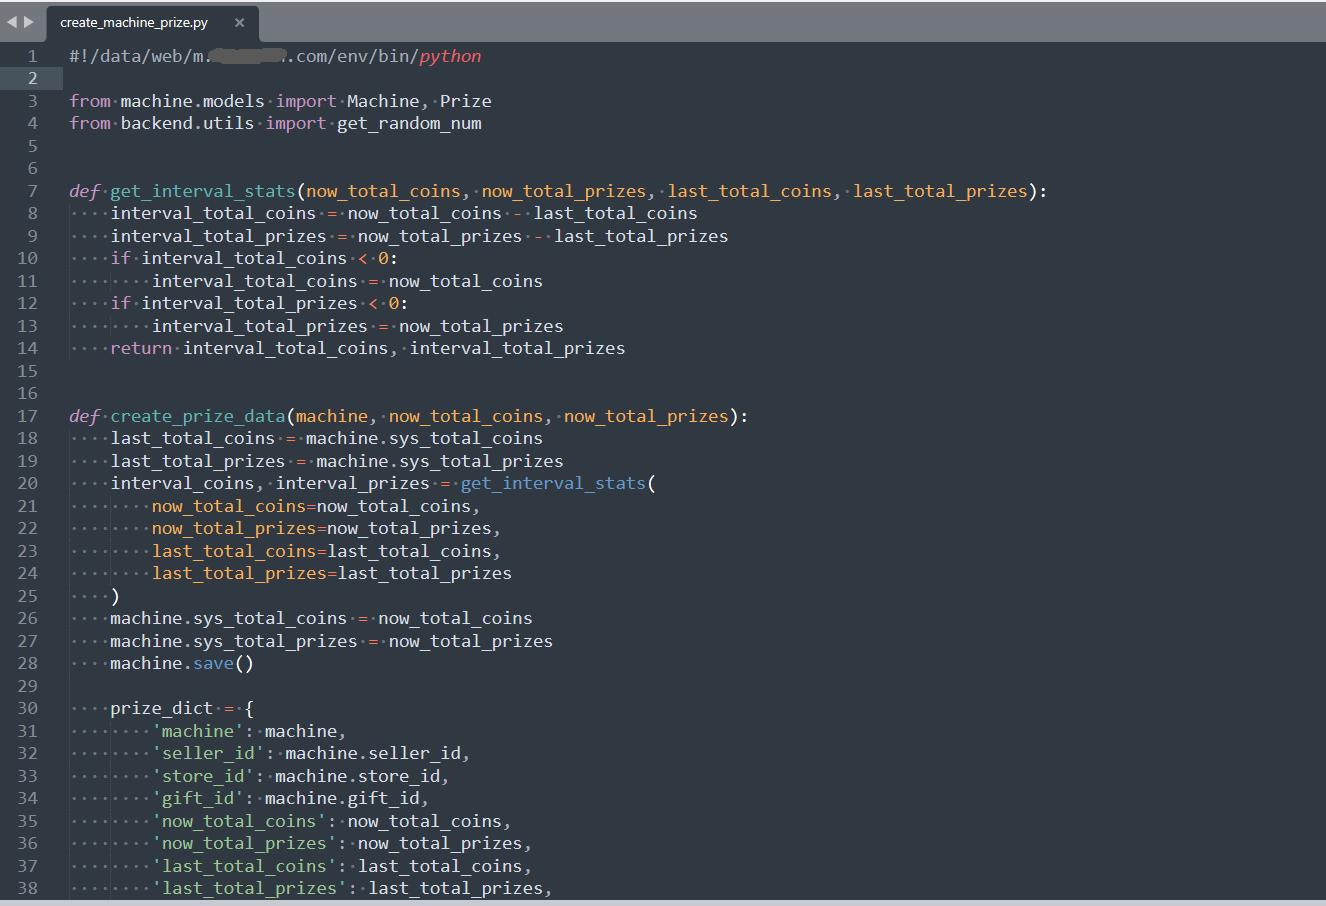Click line number 30 in the gutter
This screenshot has width=1326, height=906.
pyautogui.click(x=28, y=708)
